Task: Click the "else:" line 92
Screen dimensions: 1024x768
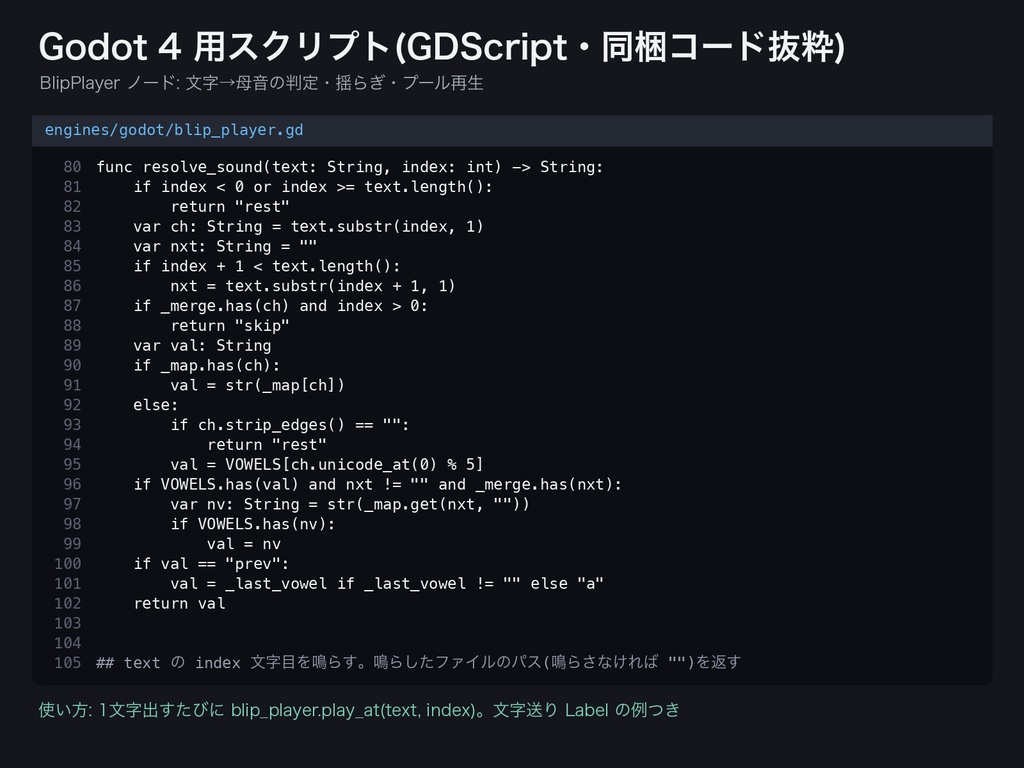Action: (155, 405)
